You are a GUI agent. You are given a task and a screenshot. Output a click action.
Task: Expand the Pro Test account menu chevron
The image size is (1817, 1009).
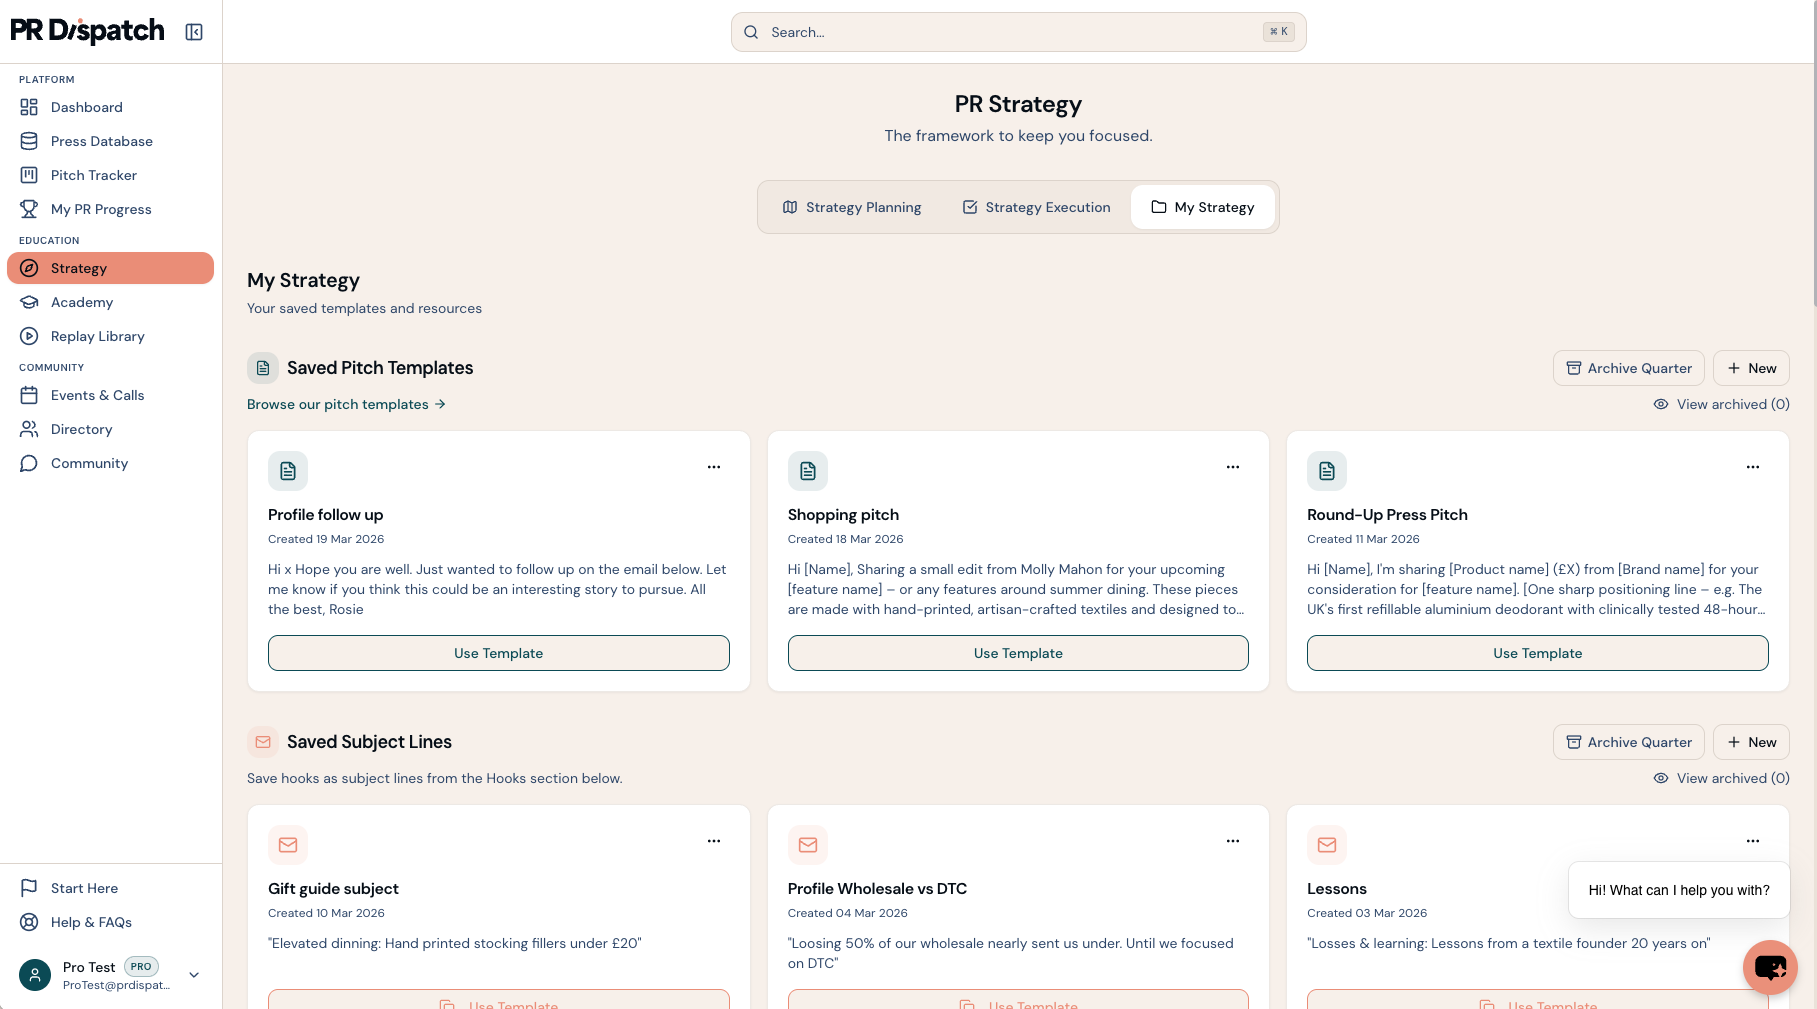click(x=194, y=975)
